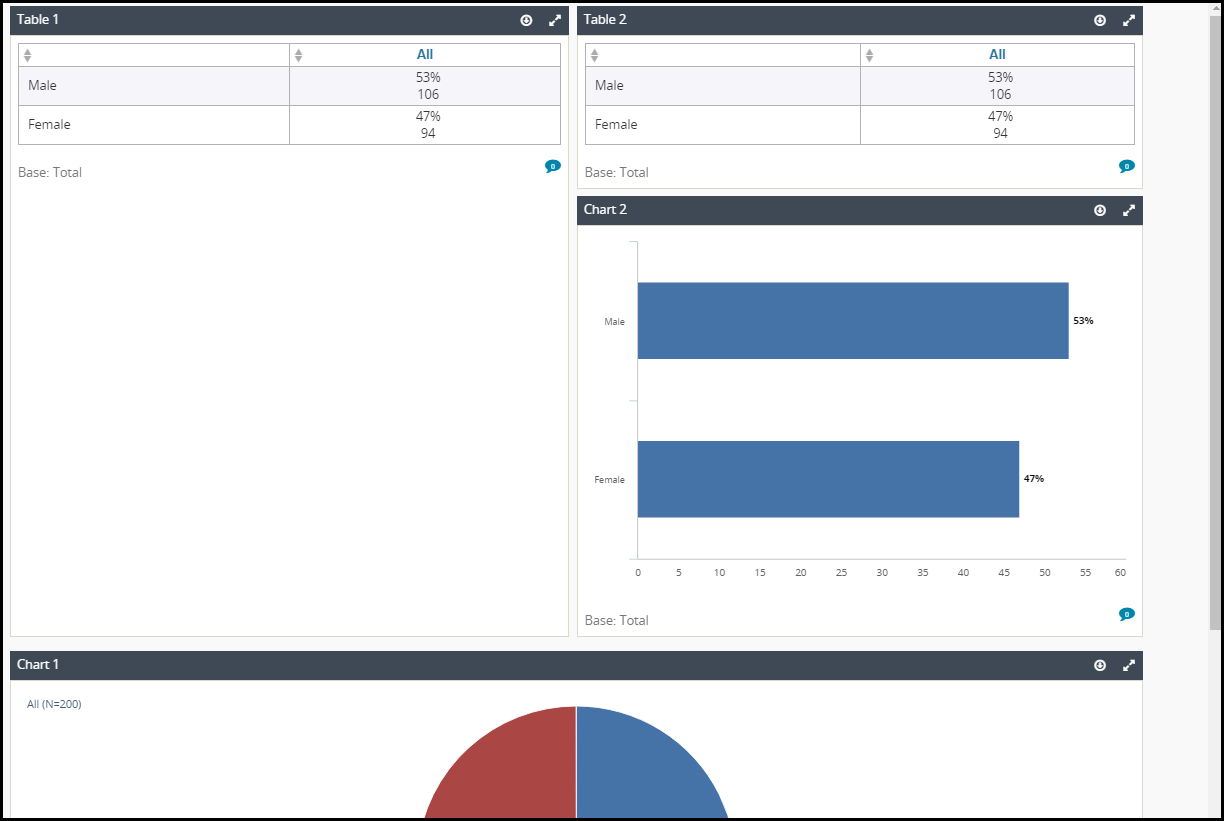Click the Chart 2 panel title
1224x821 pixels.
[605, 210]
